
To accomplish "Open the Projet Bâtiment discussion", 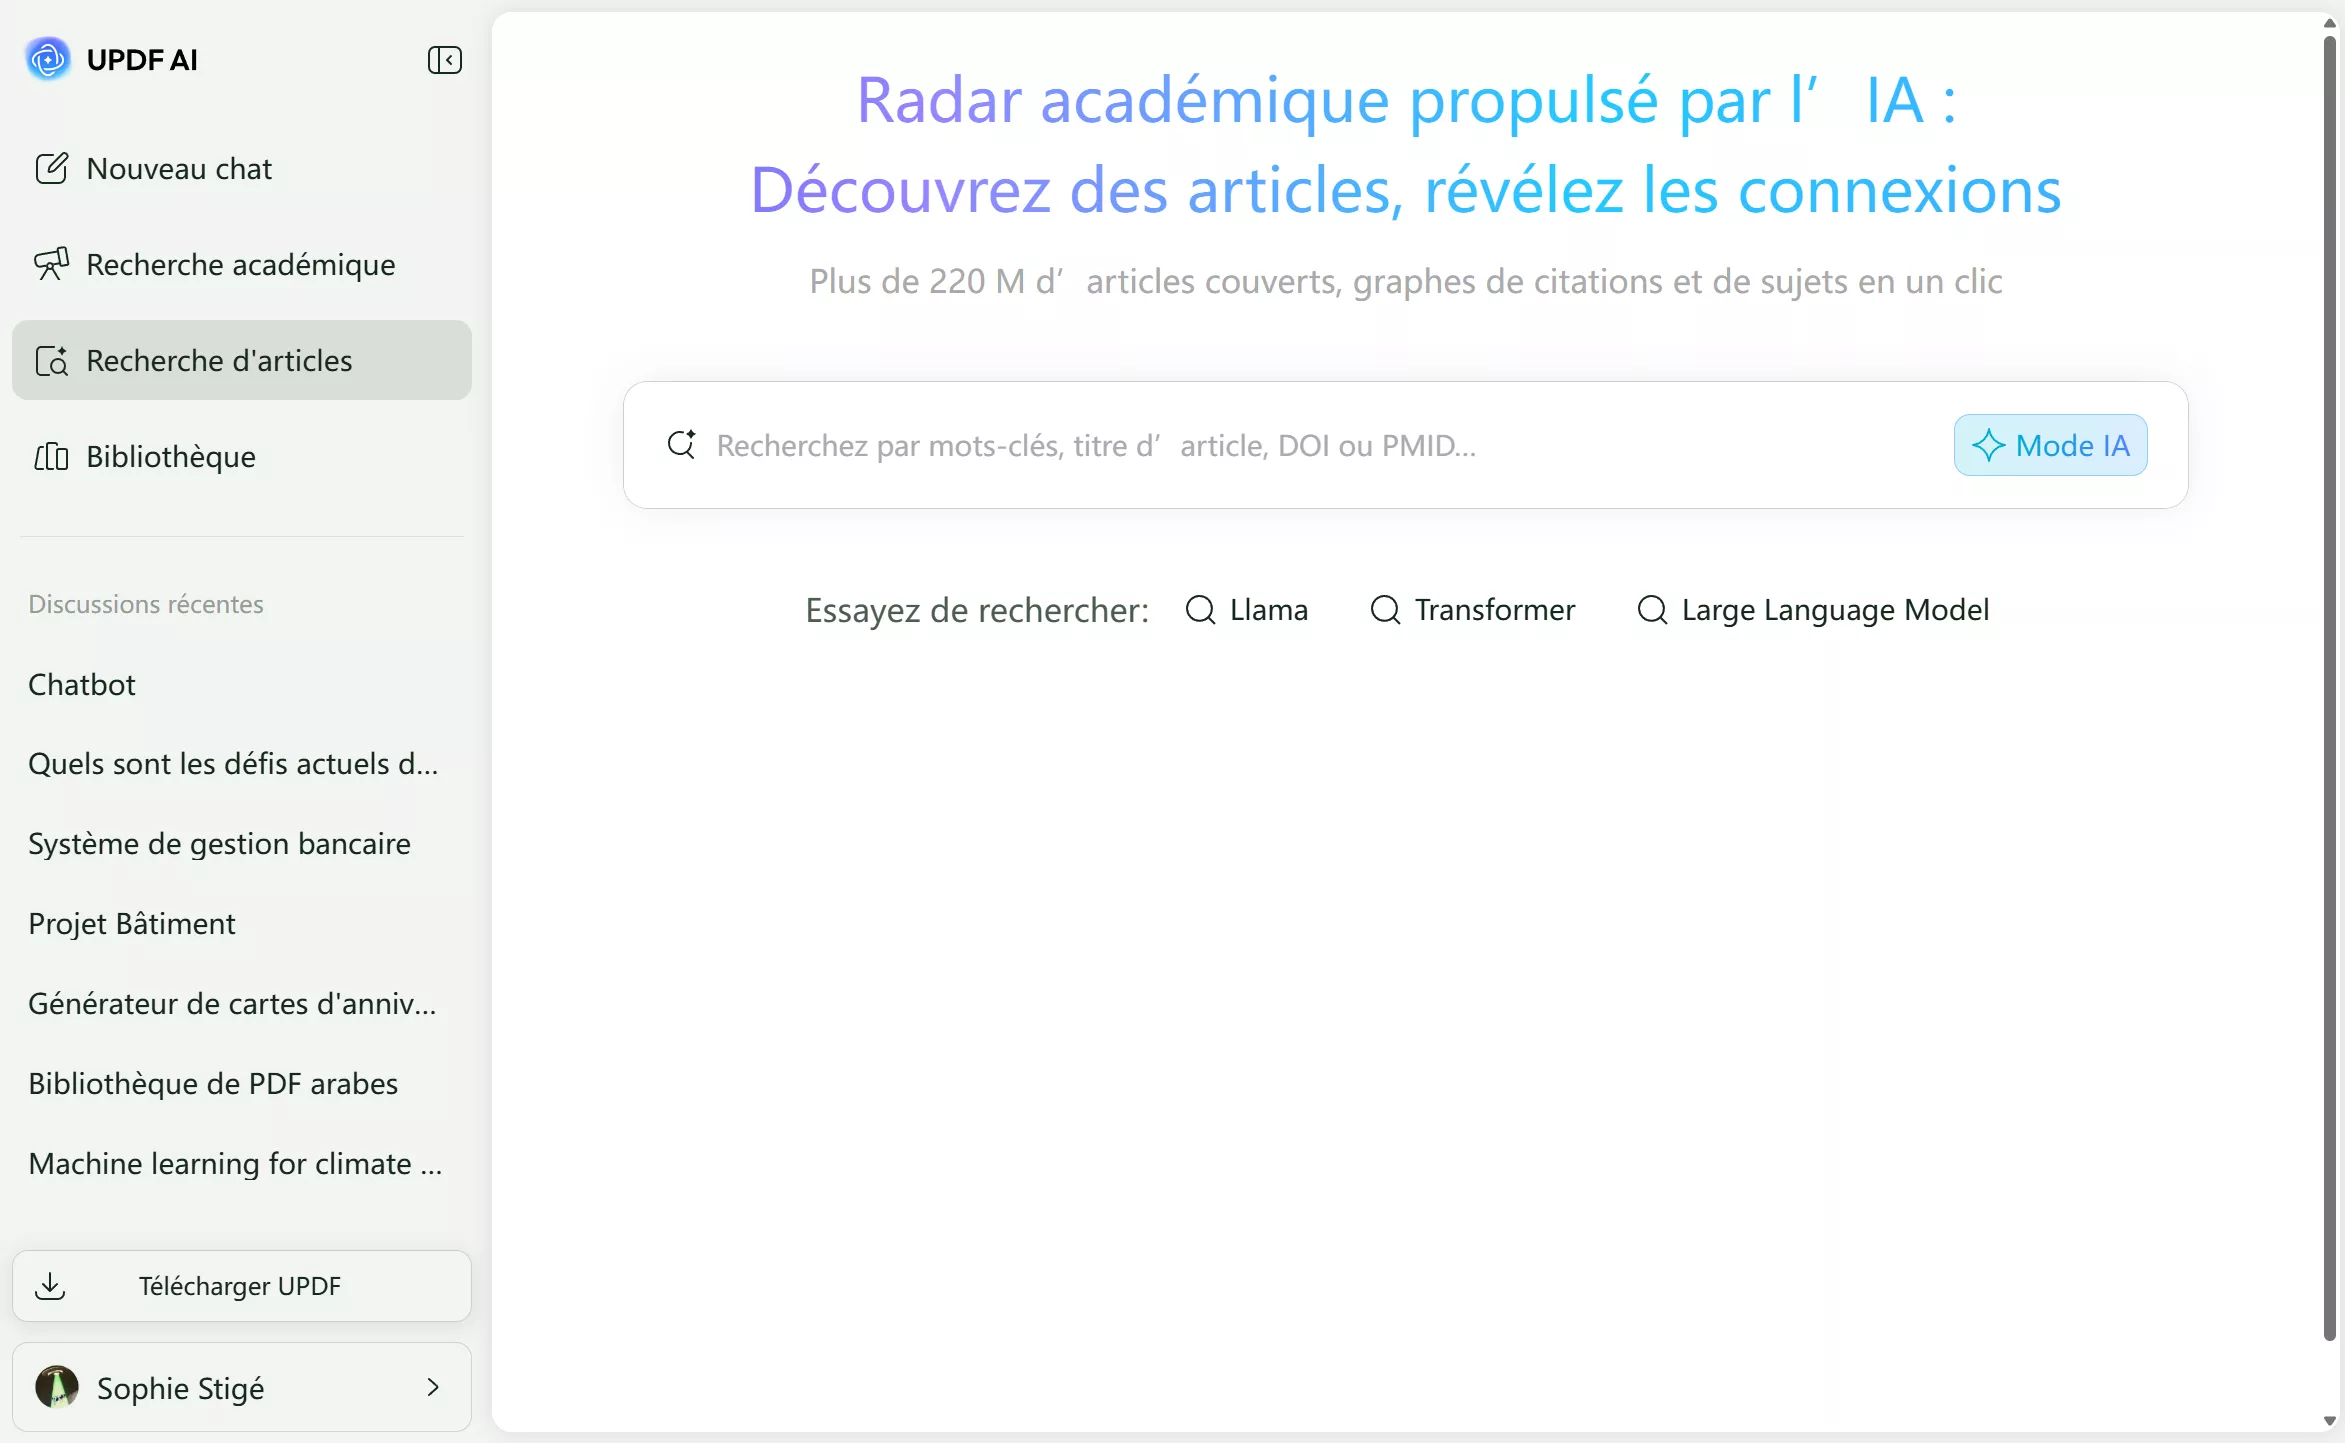I will (131, 923).
